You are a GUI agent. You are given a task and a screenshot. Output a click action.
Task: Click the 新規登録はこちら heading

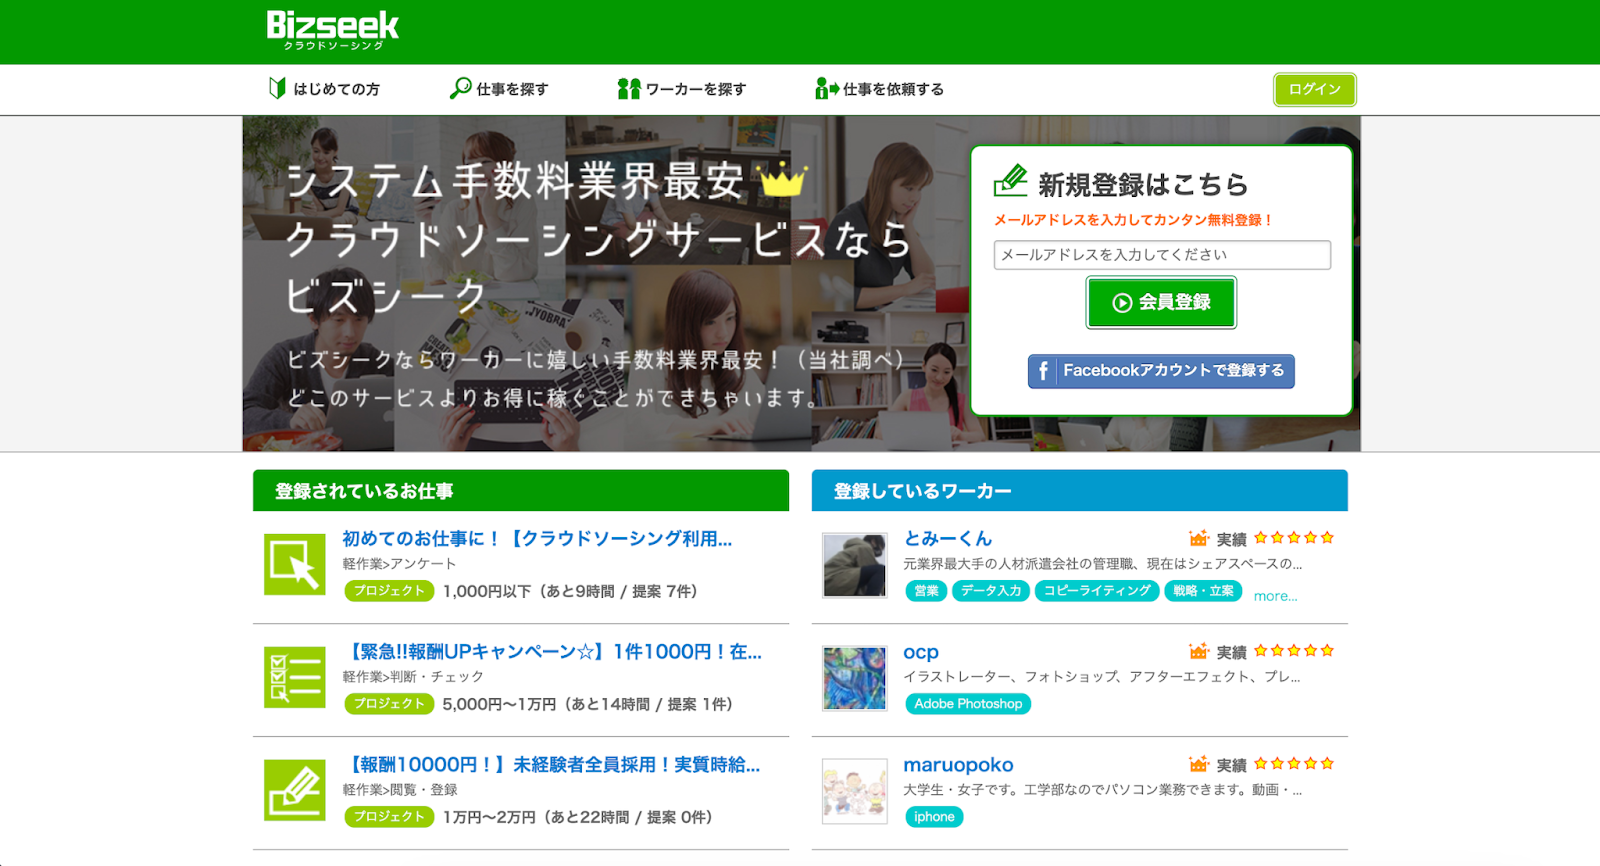tap(1143, 184)
